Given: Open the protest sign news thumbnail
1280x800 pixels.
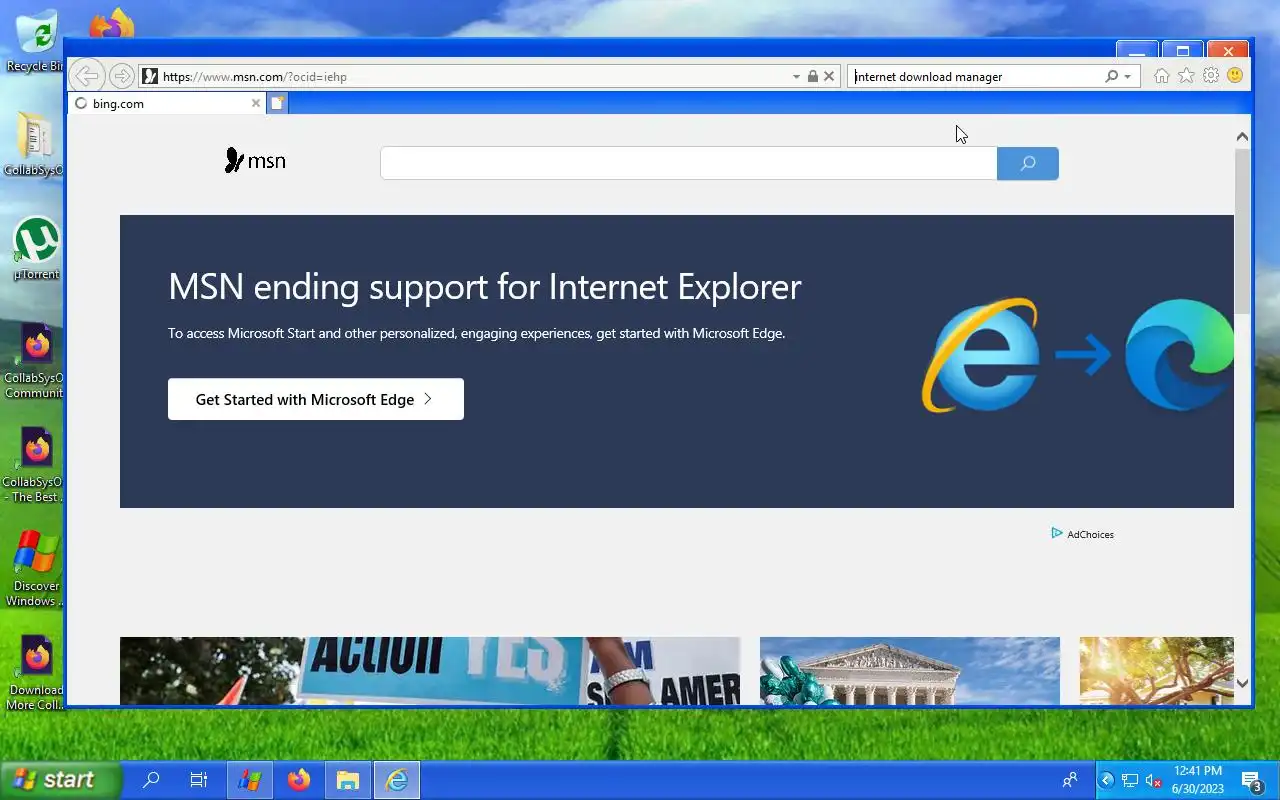Looking at the screenshot, I should (x=430, y=671).
